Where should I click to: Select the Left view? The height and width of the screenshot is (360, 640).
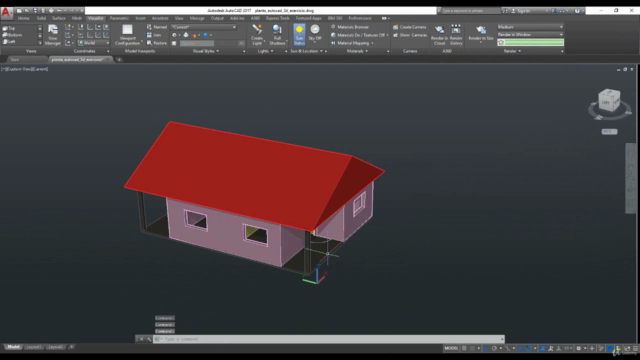click(x=9, y=42)
